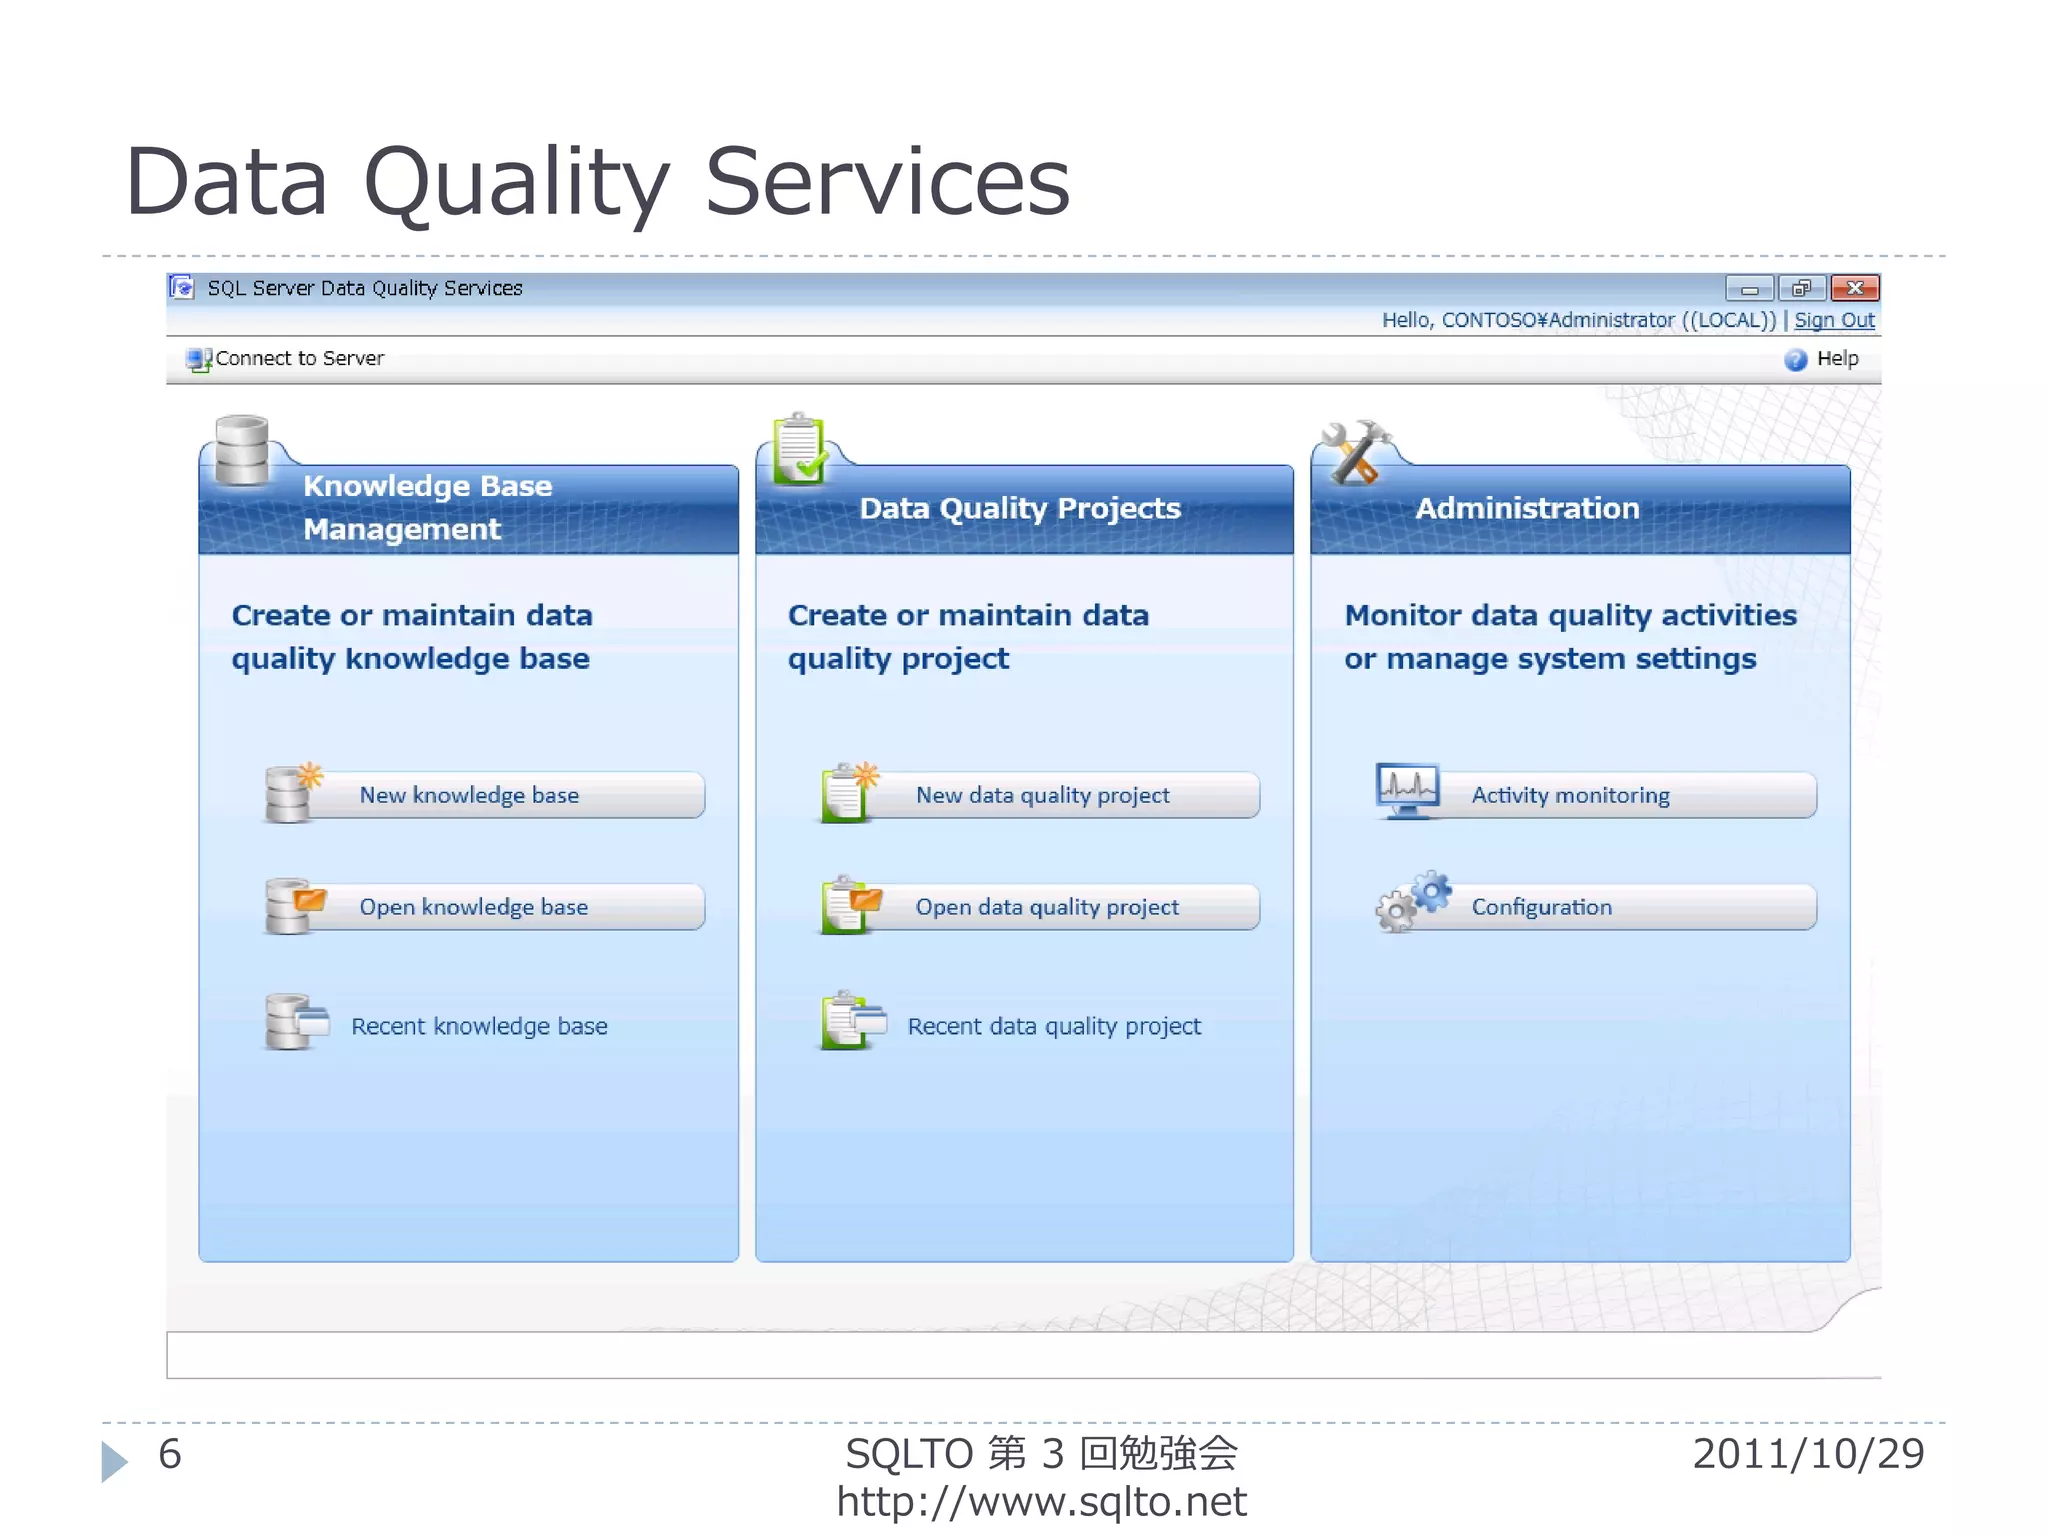Click 'Create or maintain data quality knowledge base'
Viewport: 2048px width, 1536px height.
click(x=412, y=637)
